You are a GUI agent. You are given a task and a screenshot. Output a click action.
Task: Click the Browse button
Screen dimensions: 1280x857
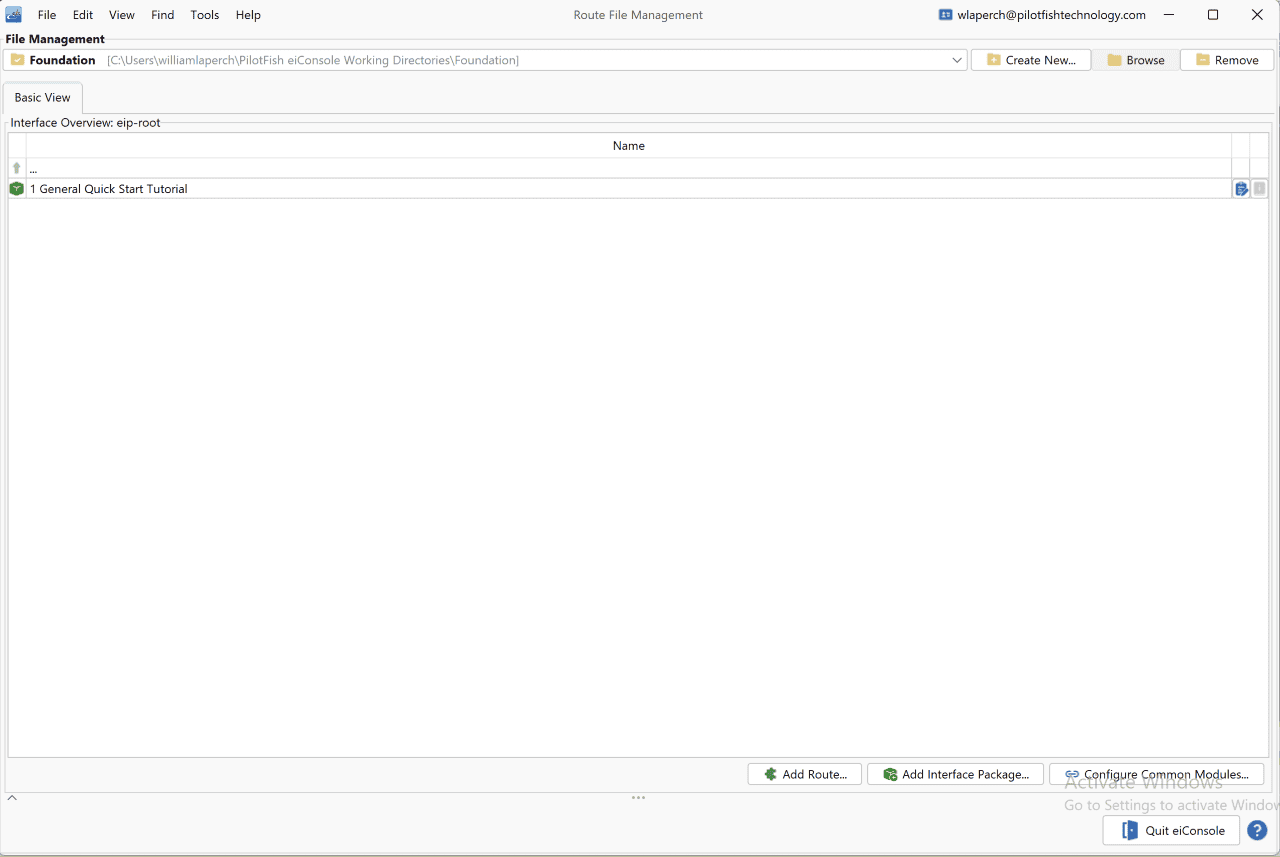point(1135,60)
